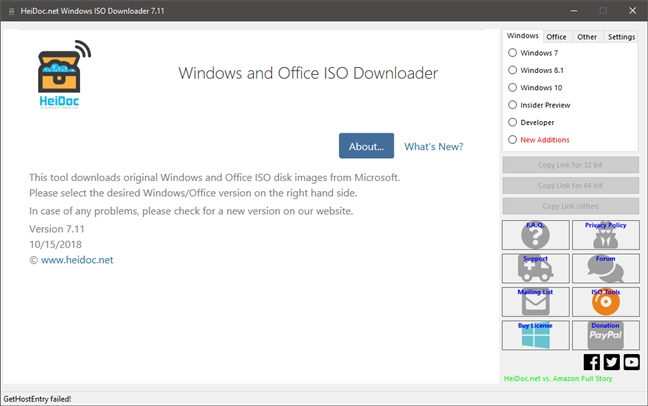
Task: Click the Support ambulance icon
Action: [x=536, y=268]
